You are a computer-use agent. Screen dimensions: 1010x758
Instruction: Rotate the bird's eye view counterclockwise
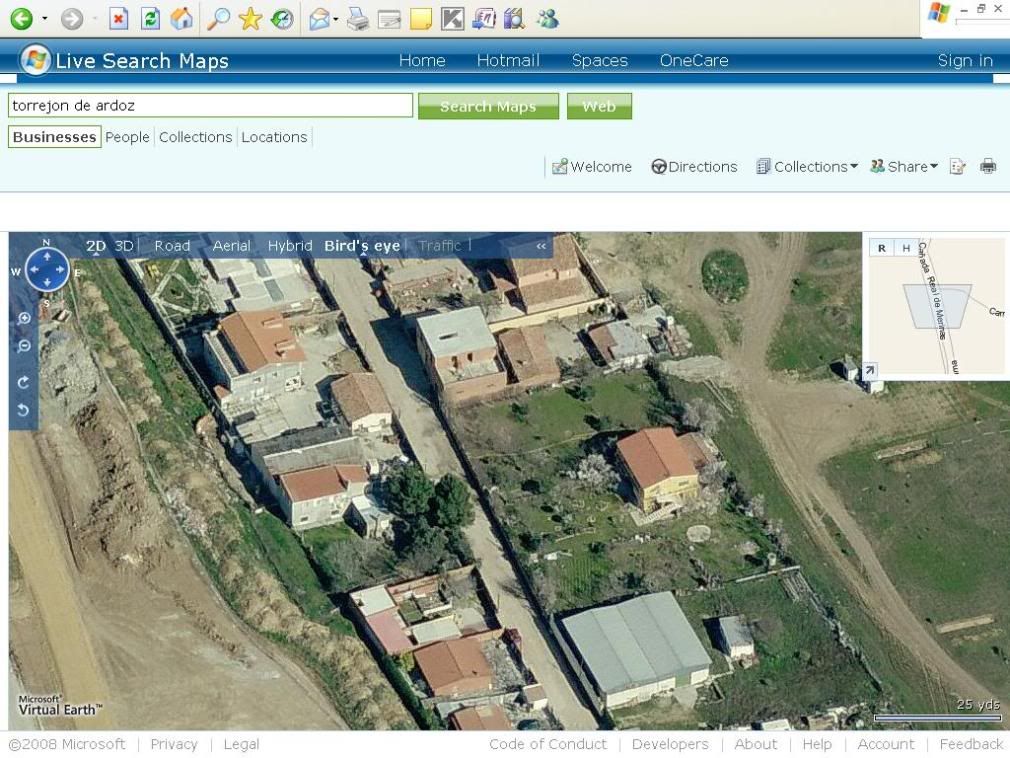(24, 410)
